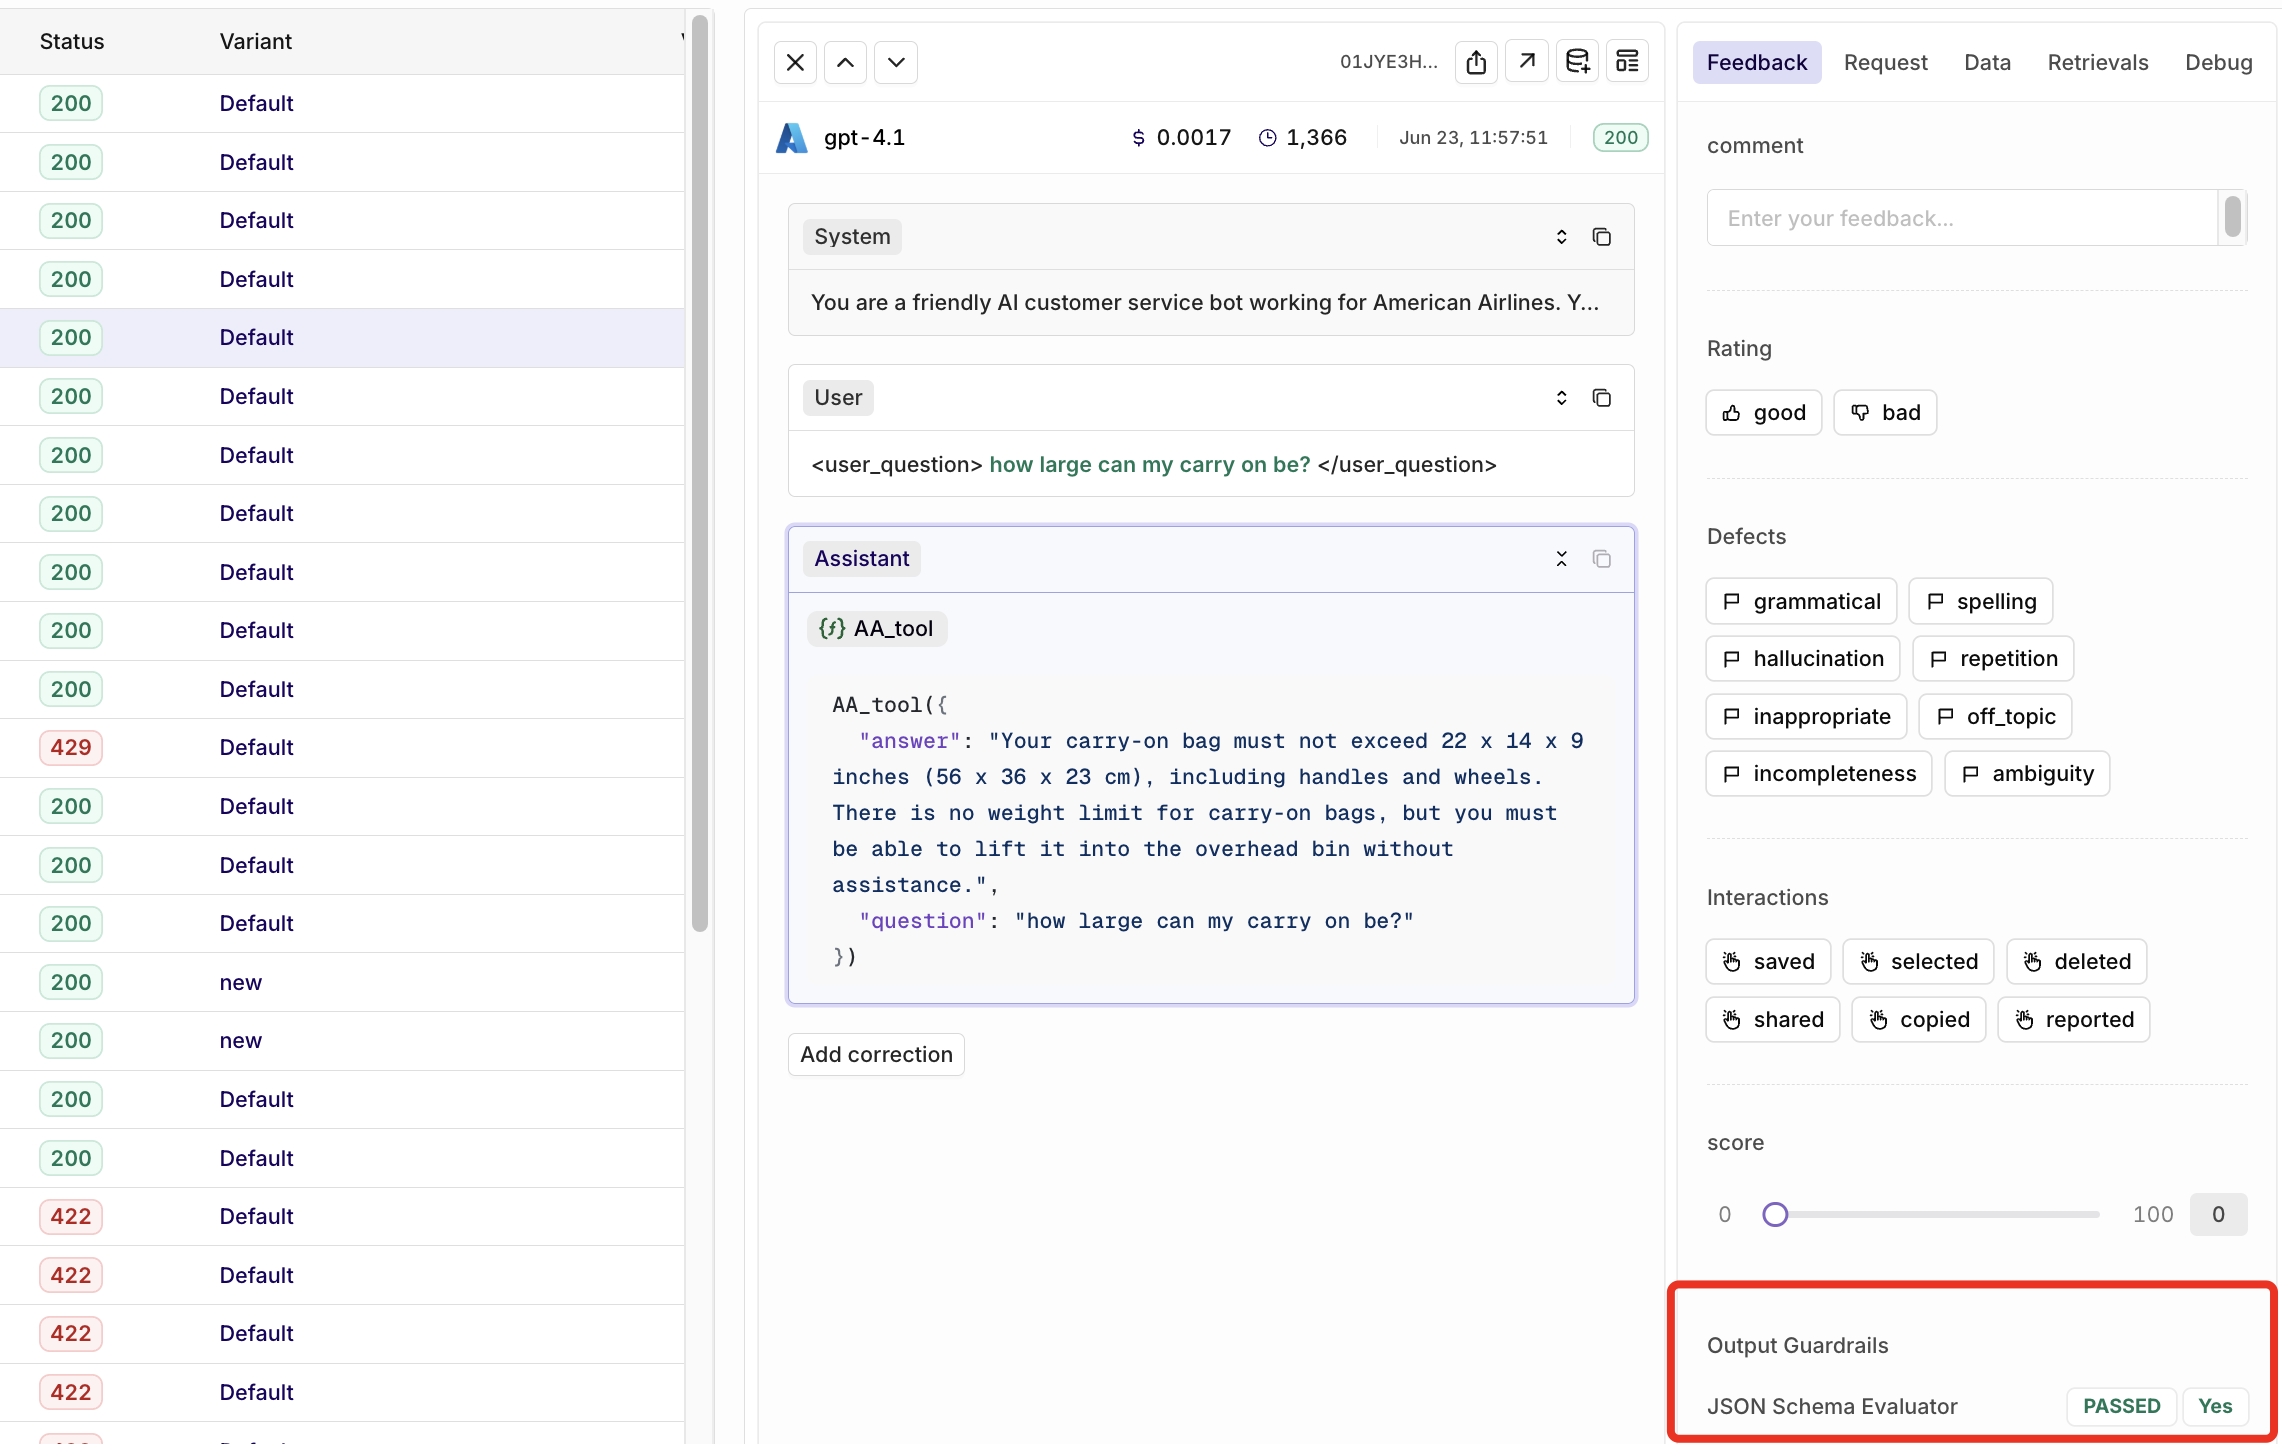Click the Add correction button
Screen dimensions: 2282x1444
pos(876,1055)
